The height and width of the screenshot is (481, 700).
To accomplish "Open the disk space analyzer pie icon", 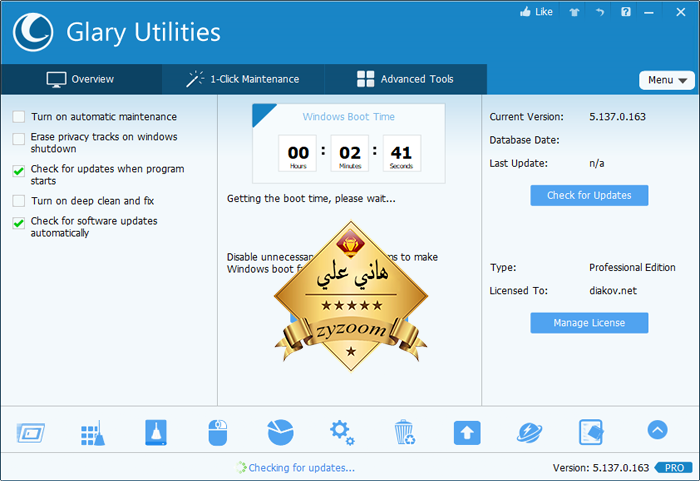I will [280, 432].
